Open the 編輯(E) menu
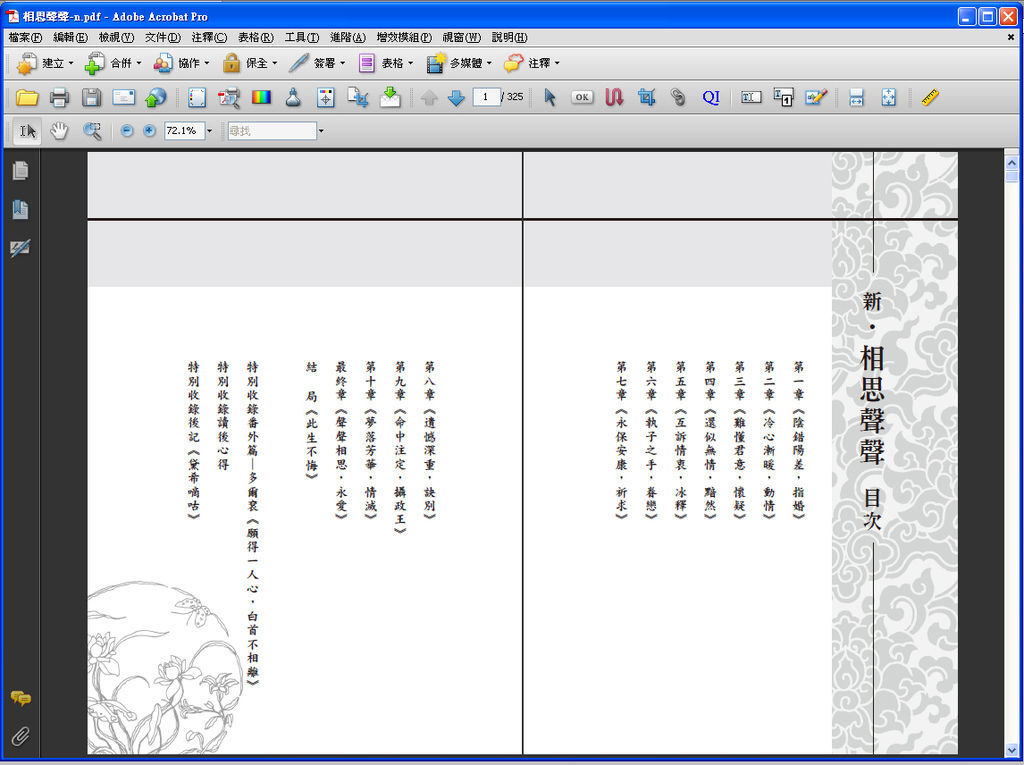This screenshot has width=1024, height=765. click(71, 37)
